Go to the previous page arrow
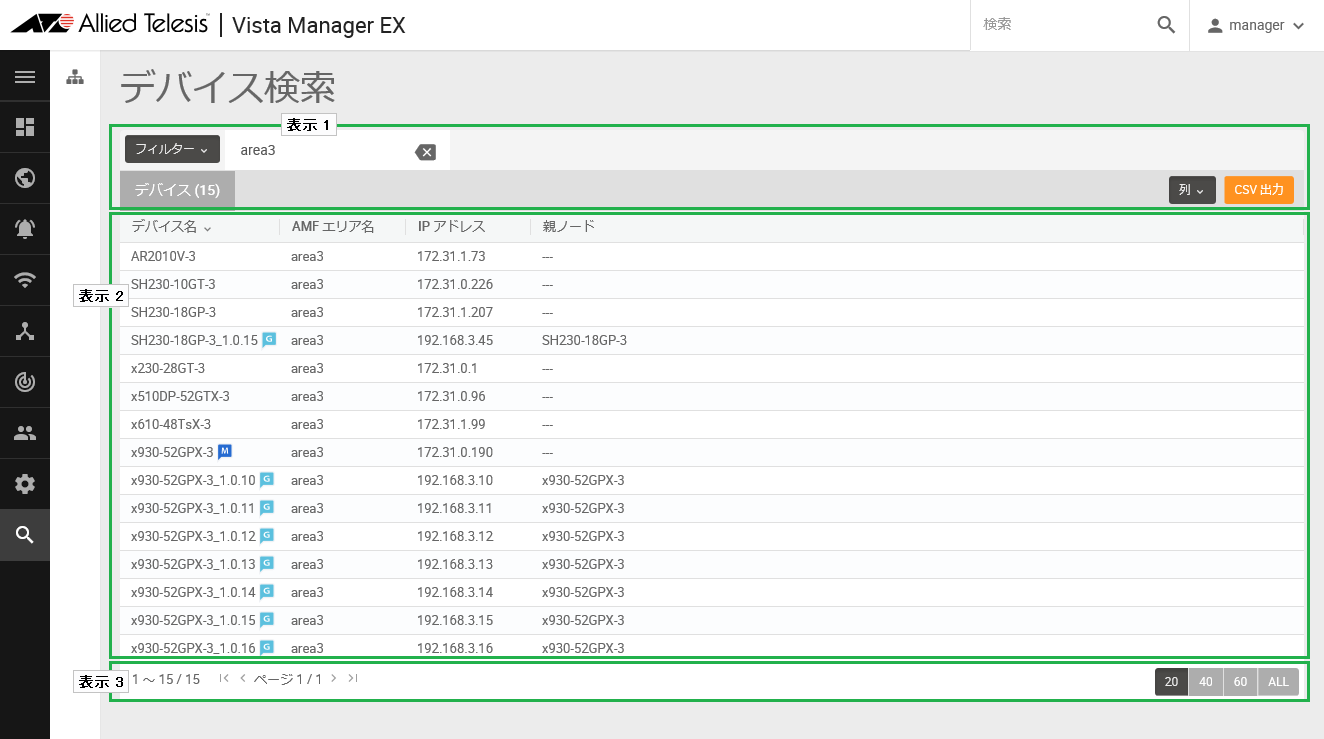Image resolution: width=1324 pixels, height=739 pixels. (242, 679)
